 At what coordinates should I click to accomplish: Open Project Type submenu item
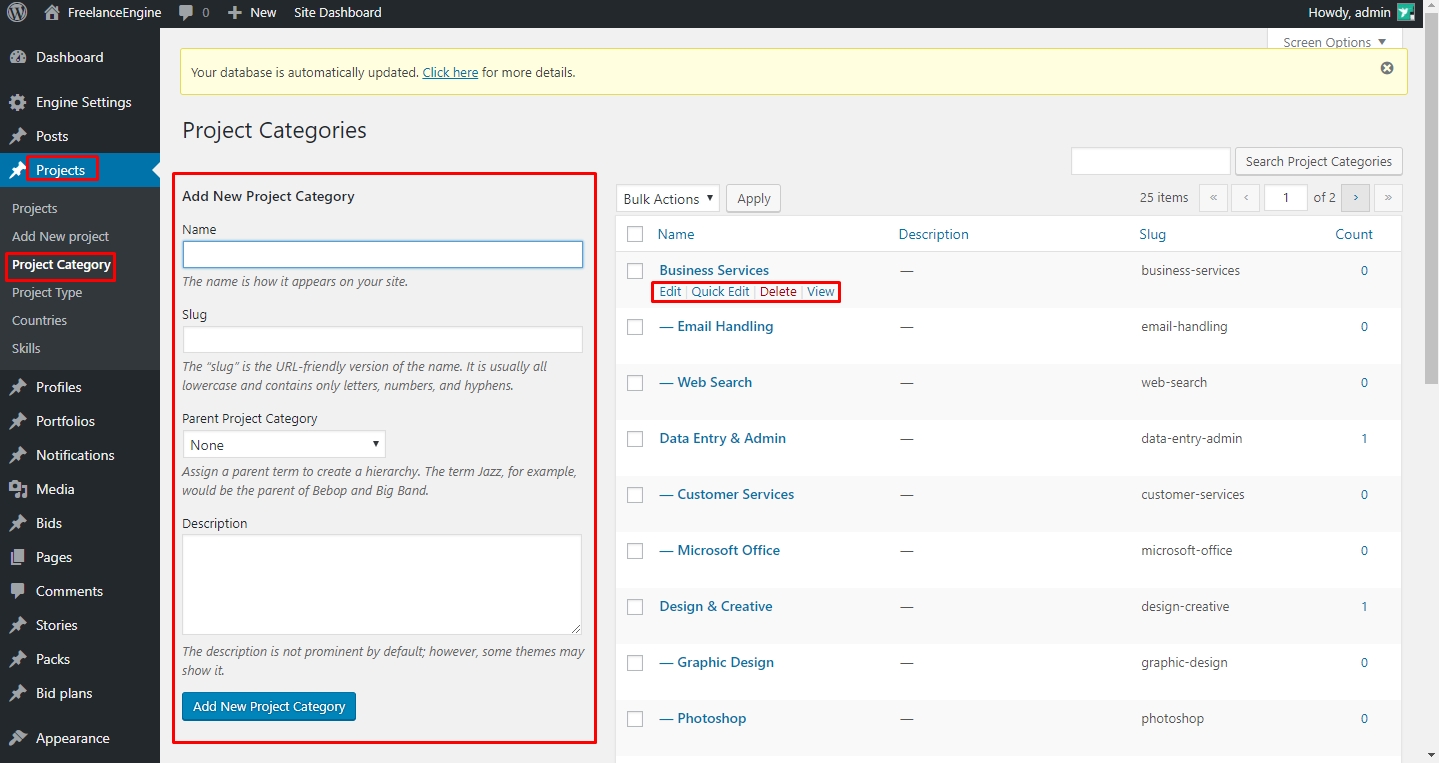click(47, 293)
